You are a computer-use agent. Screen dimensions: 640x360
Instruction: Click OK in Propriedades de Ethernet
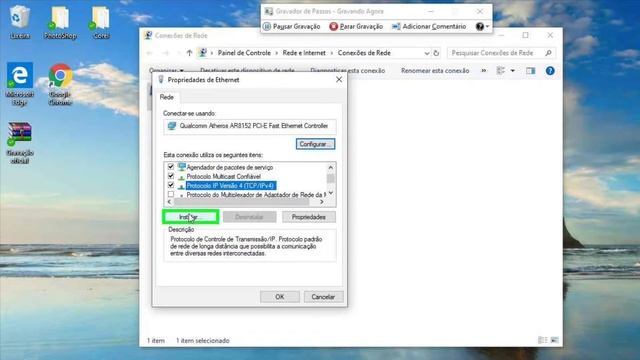tap(280, 297)
